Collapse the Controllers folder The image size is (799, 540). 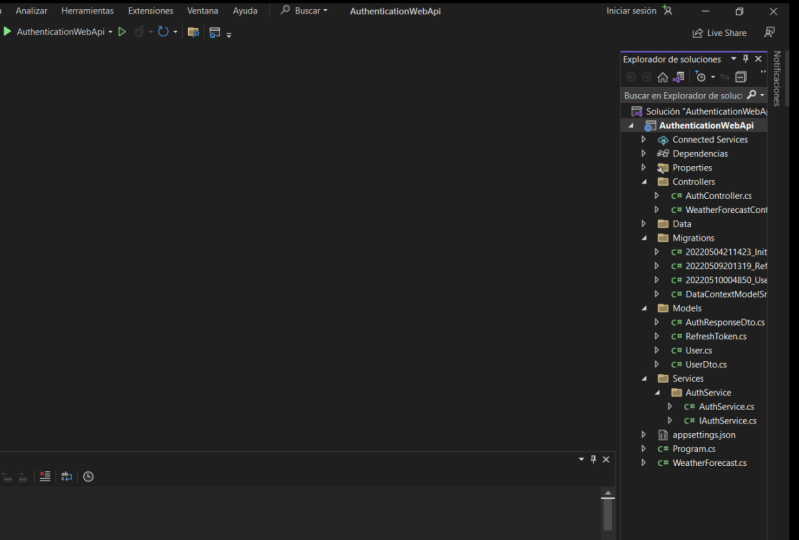[644, 182]
